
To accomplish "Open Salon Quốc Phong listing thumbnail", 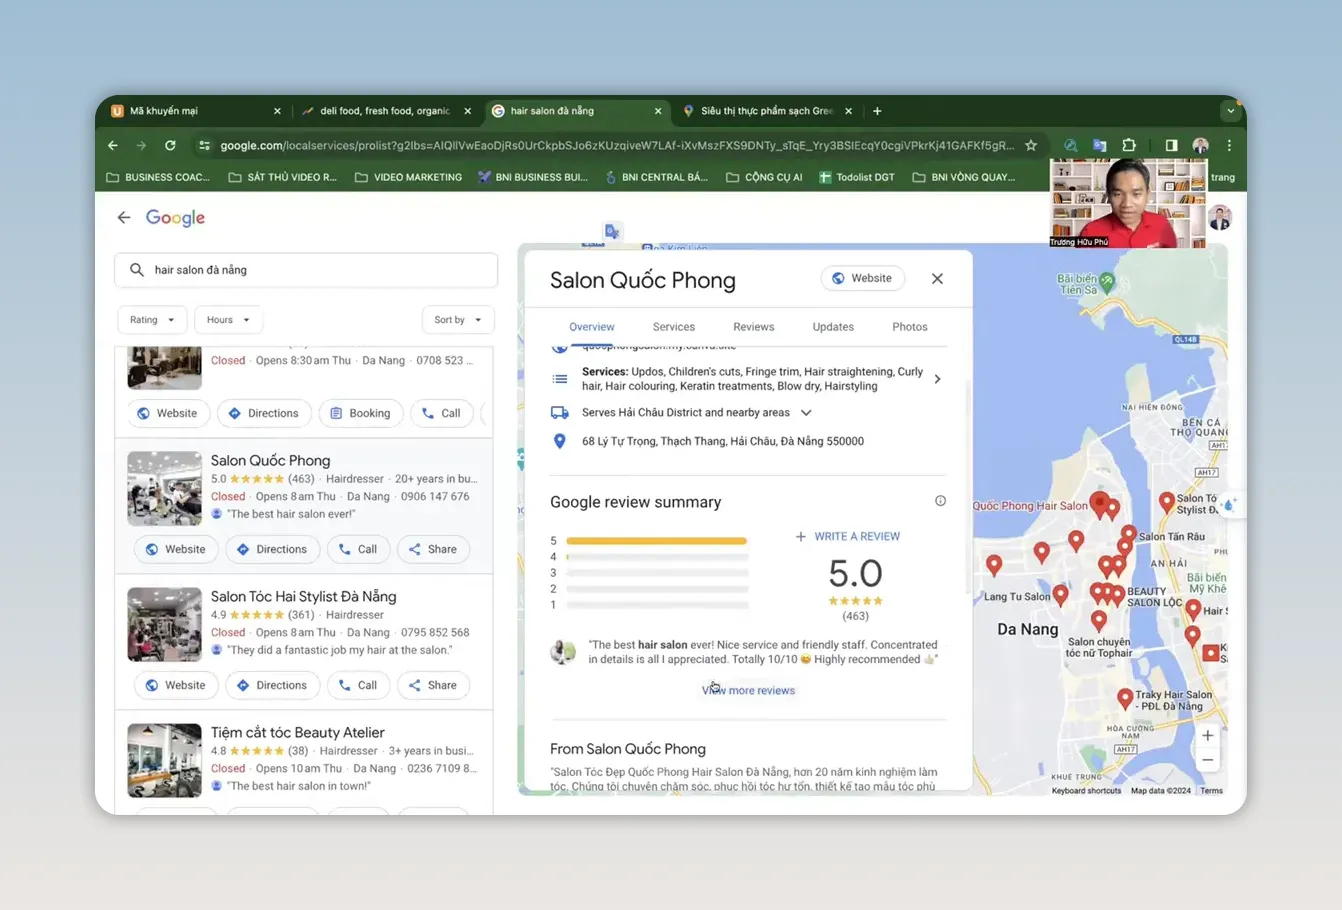I will tap(164, 488).
